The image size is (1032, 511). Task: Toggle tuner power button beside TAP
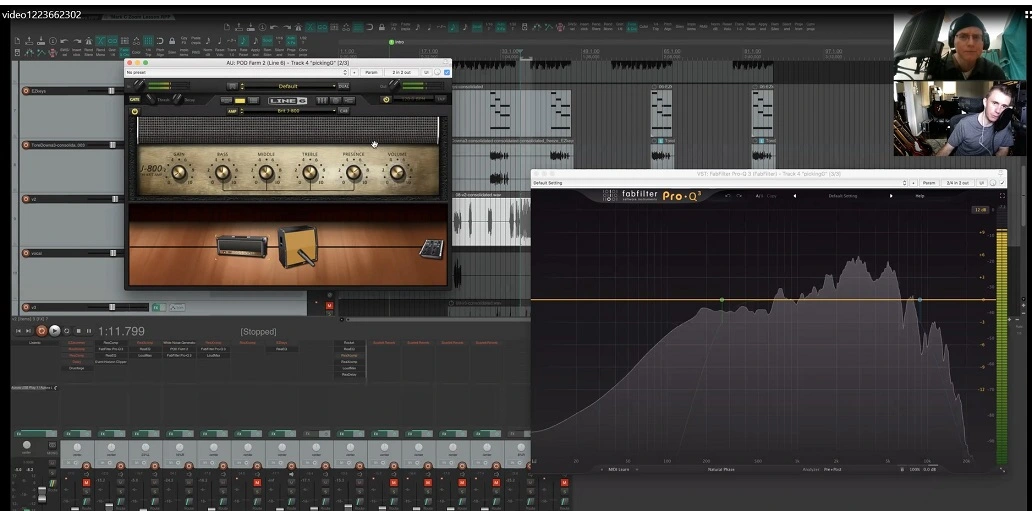point(386,99)
